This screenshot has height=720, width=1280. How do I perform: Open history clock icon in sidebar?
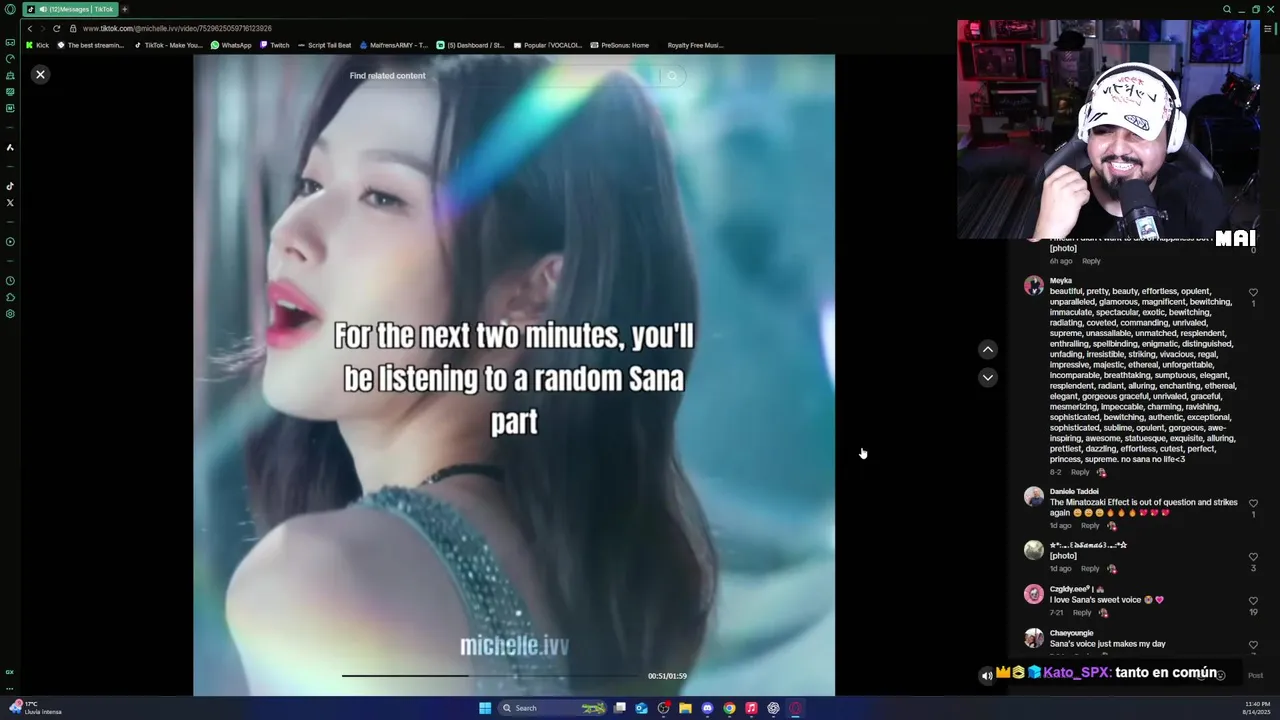click(10, 281)
